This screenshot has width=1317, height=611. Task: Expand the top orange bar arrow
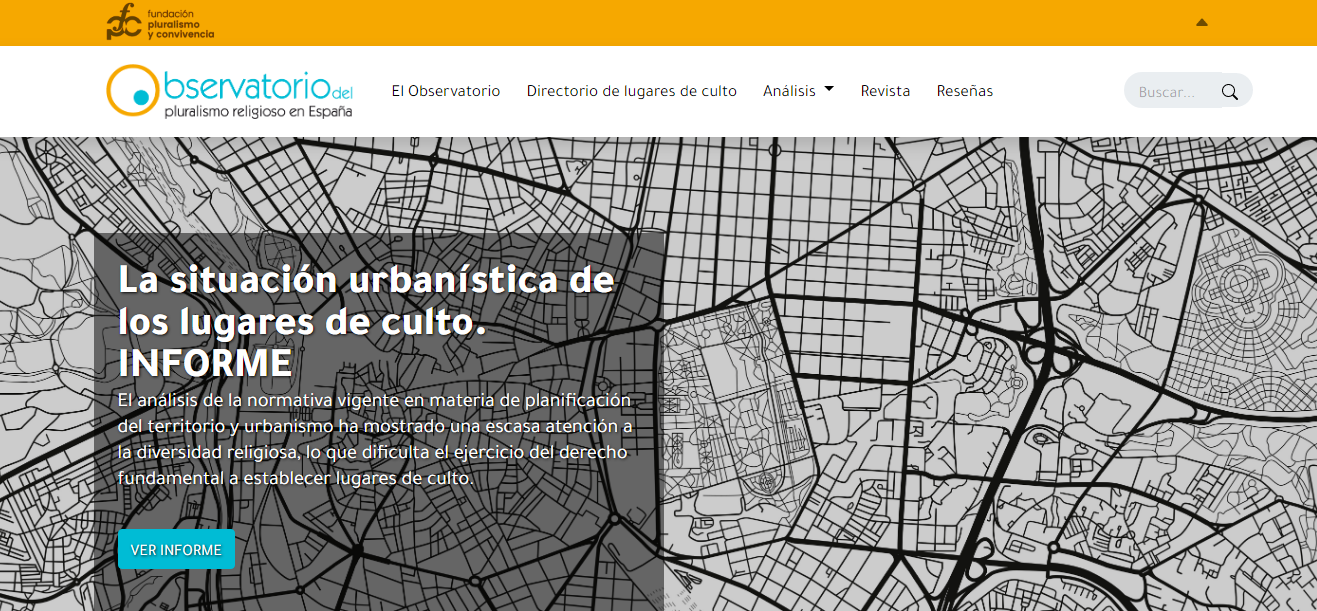[x=1202, y=22]
